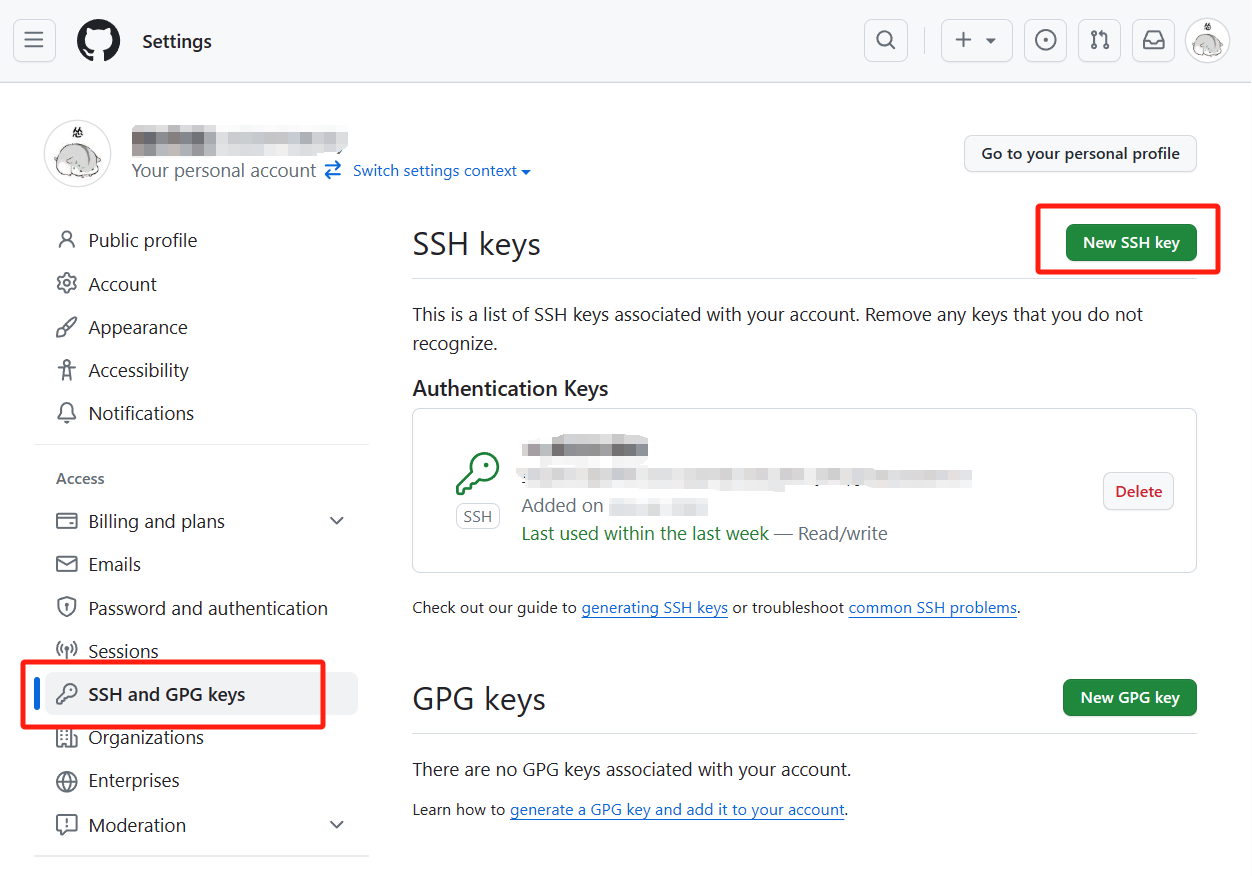Open the Public profile settings page
Image resolution: width=1252 pixels, height=876 pixels.
(x=142, y=240)
